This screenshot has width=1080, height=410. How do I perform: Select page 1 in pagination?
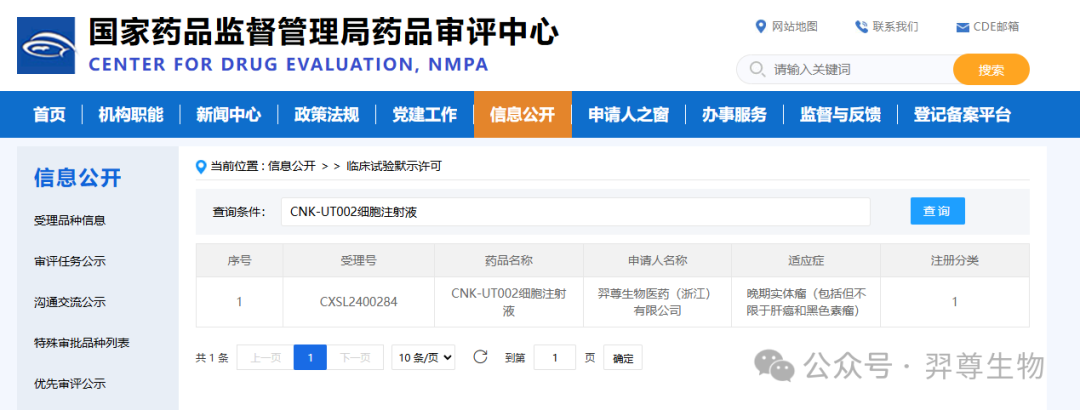pos(310,357)
